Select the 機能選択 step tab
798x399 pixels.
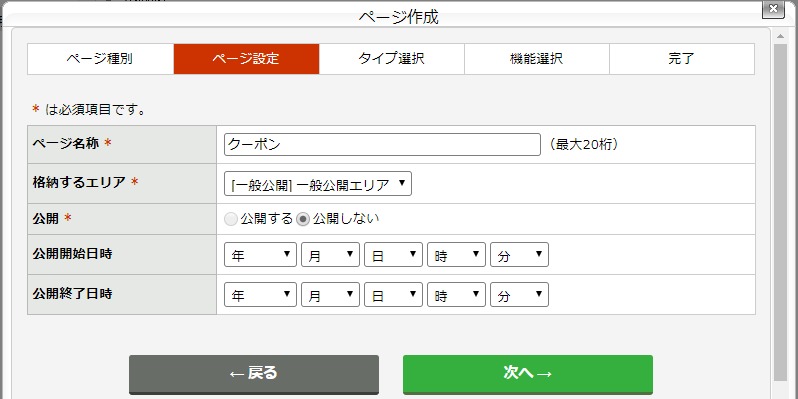[537, 59]
